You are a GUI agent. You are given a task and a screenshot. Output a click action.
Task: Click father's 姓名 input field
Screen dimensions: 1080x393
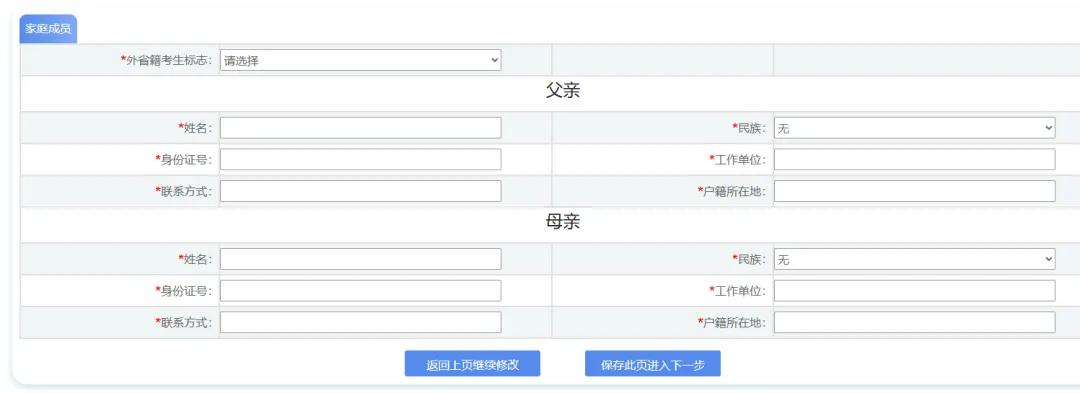pos(360,128)
